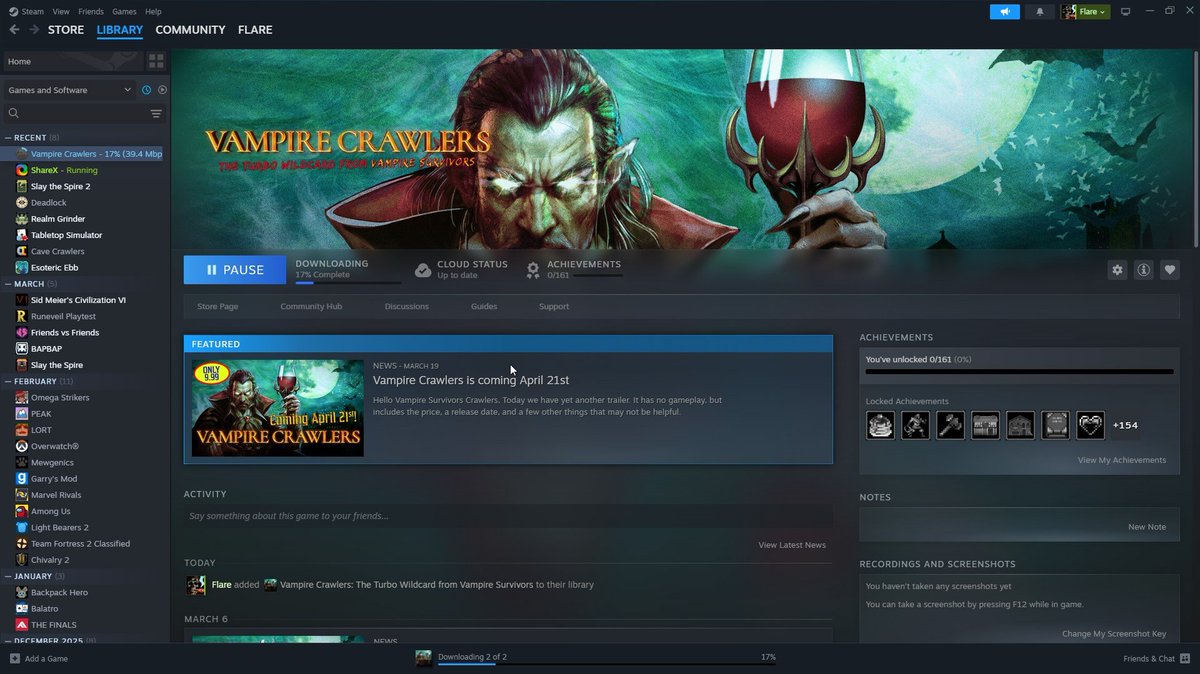Click View My Achievements link

pyautogui.click(x=1122, y=460)
